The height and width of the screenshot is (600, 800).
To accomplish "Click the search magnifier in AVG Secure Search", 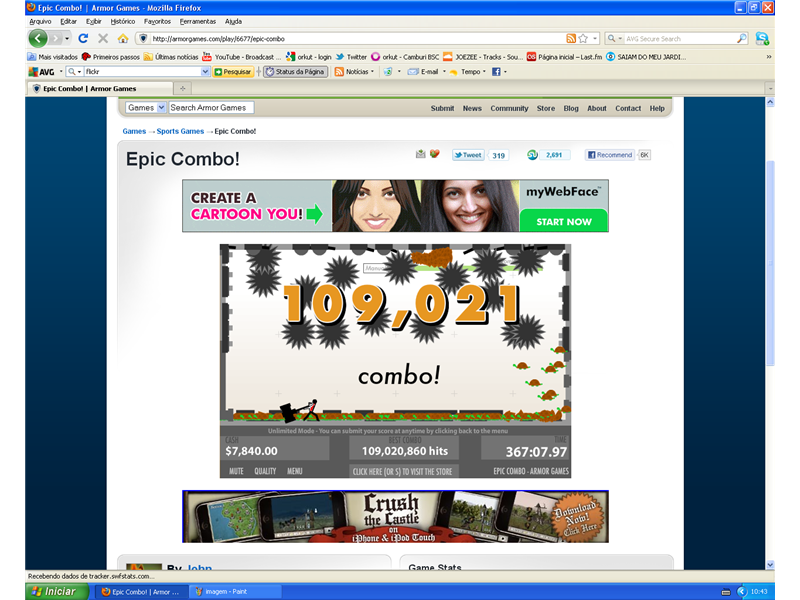I will coord(742,38).
